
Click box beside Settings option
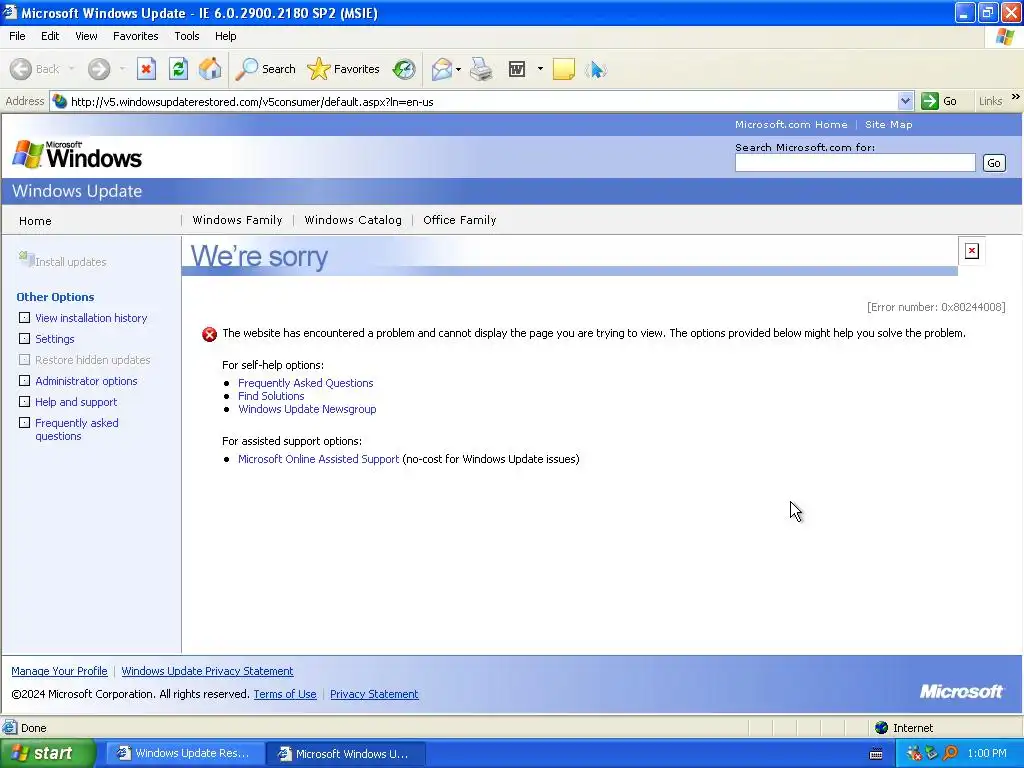point(24,339)
